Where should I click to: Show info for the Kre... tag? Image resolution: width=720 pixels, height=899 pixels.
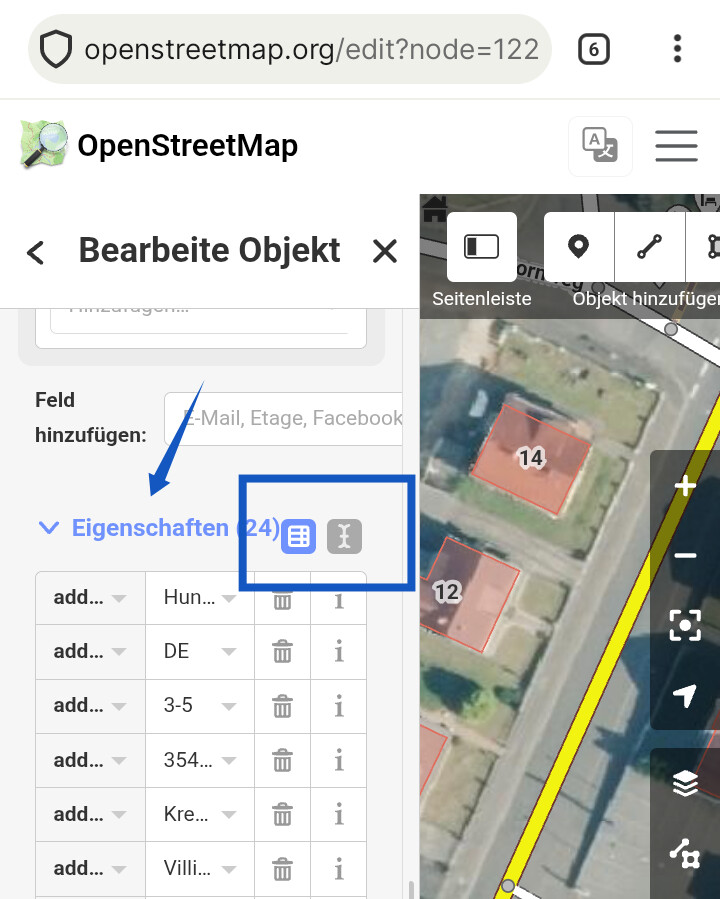click(339, 815)
